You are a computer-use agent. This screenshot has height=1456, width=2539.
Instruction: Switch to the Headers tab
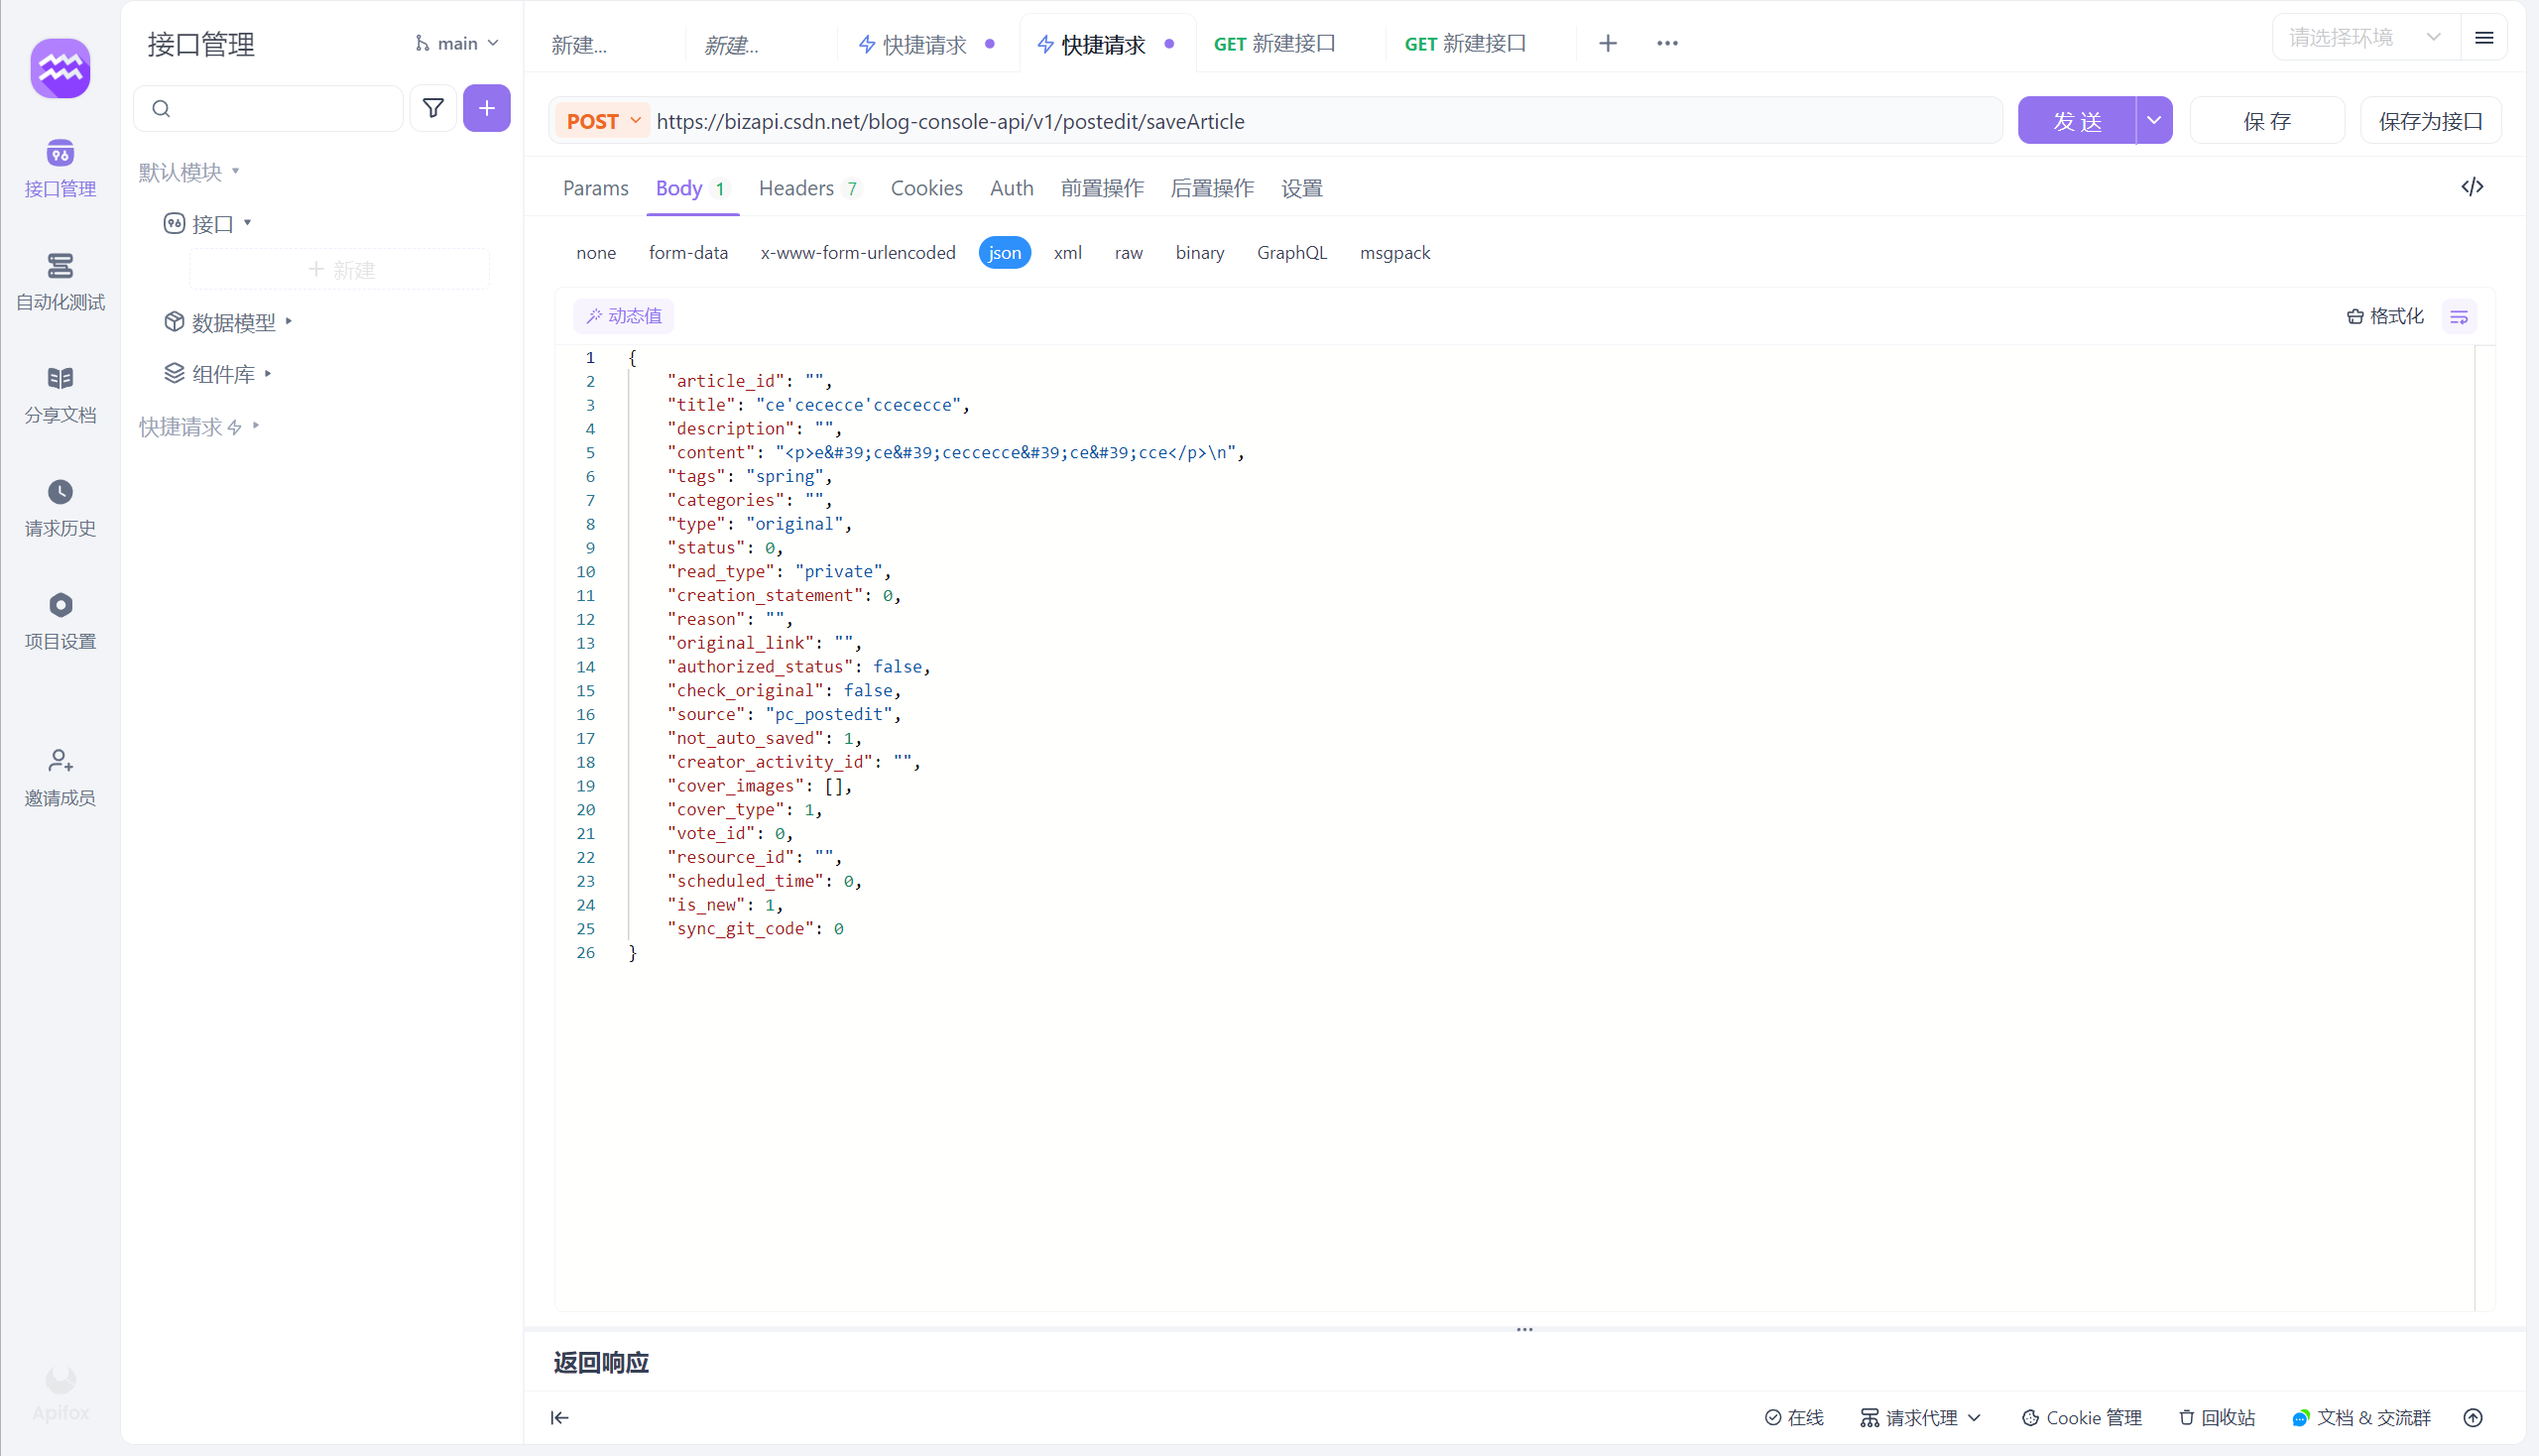click(x=795, y=188)
